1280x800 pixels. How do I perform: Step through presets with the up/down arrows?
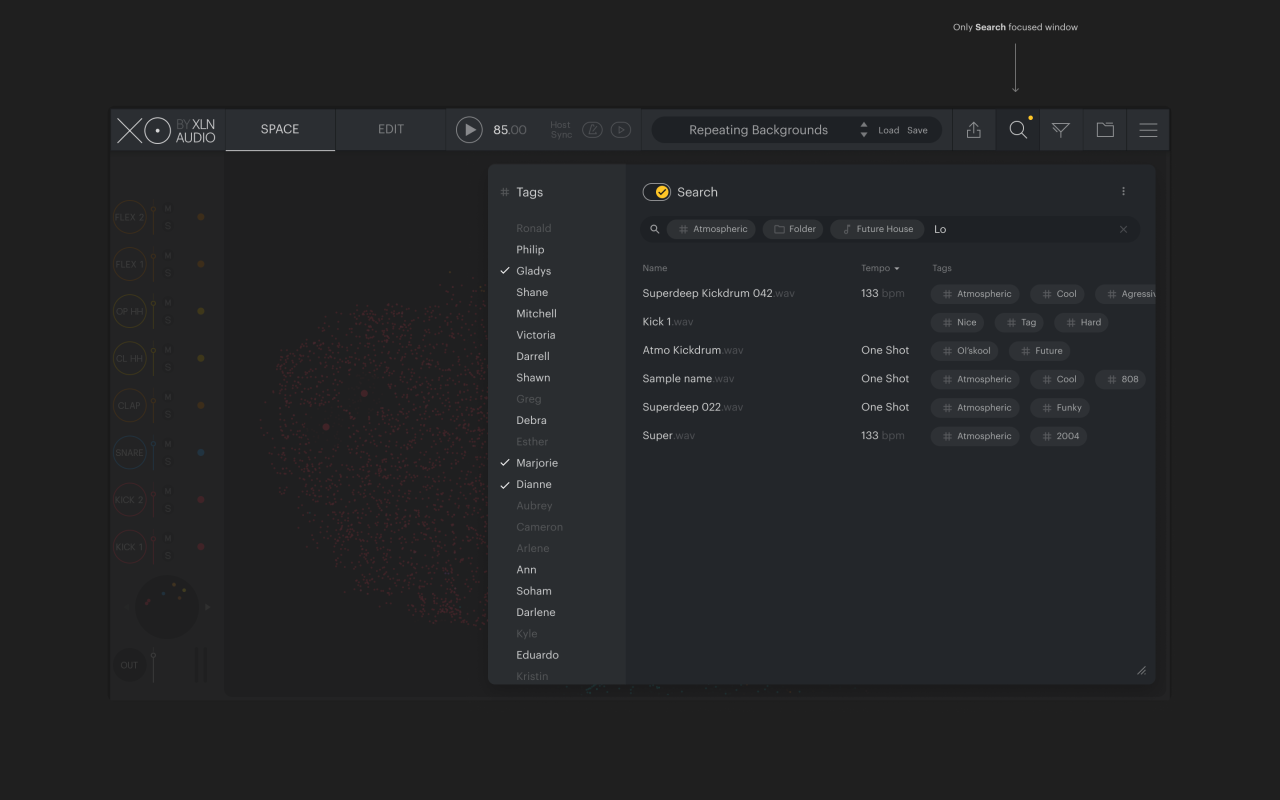pos(864,130)
